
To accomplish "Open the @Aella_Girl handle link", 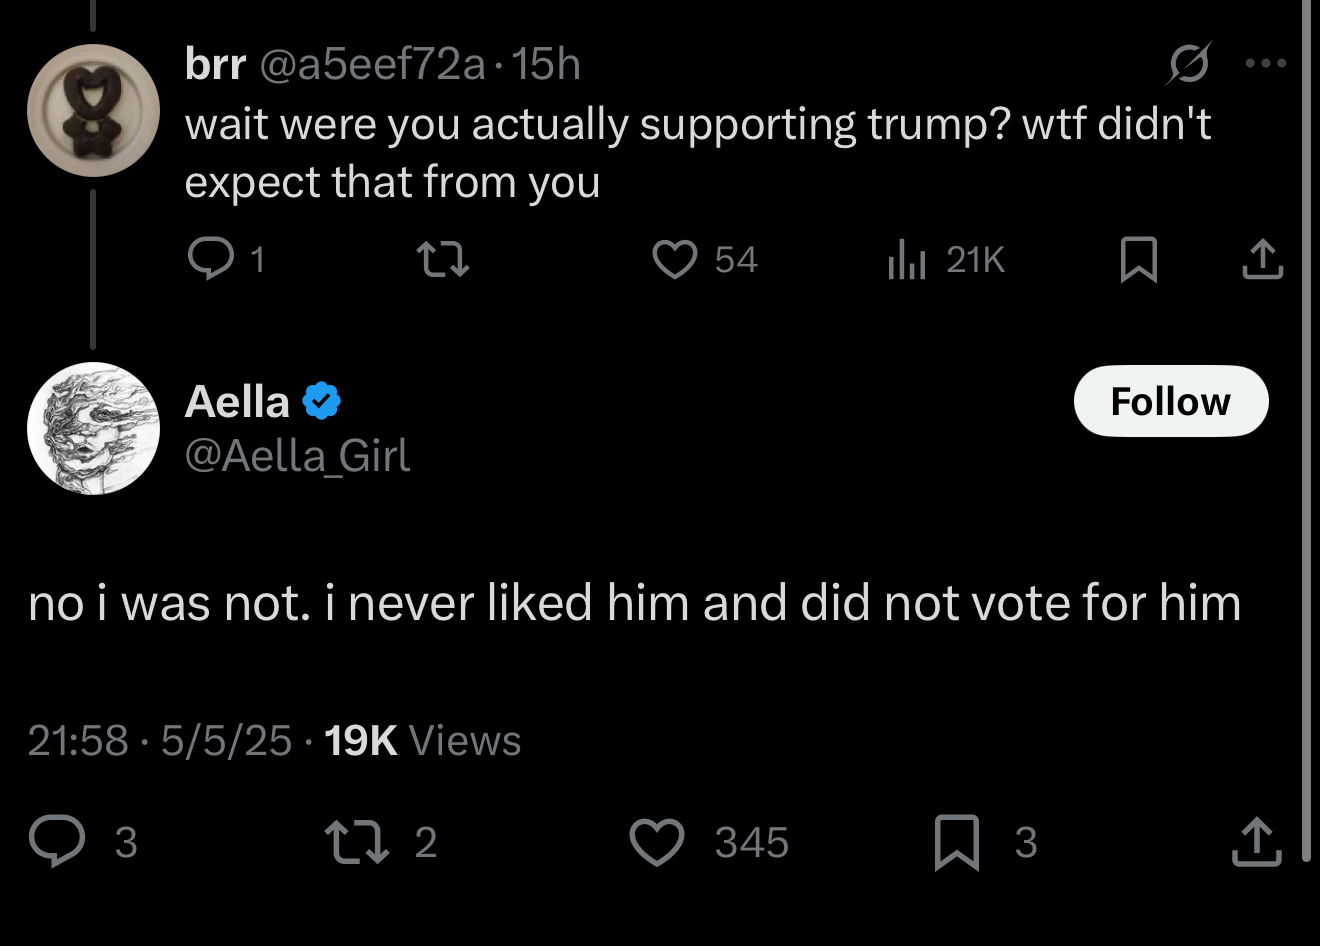I will (x=297, y=456).
